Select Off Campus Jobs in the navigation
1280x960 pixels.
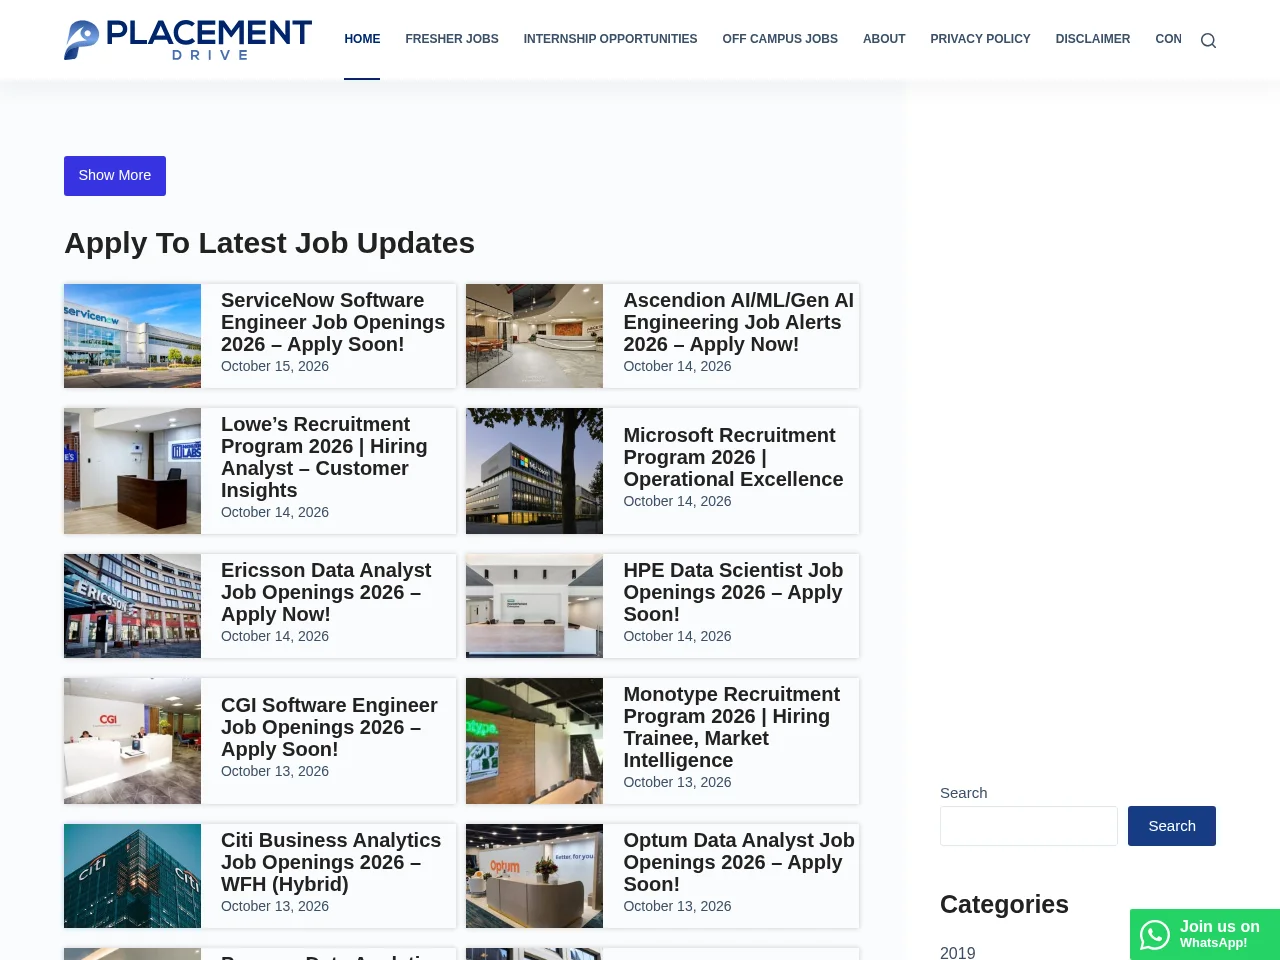(780, 39)
